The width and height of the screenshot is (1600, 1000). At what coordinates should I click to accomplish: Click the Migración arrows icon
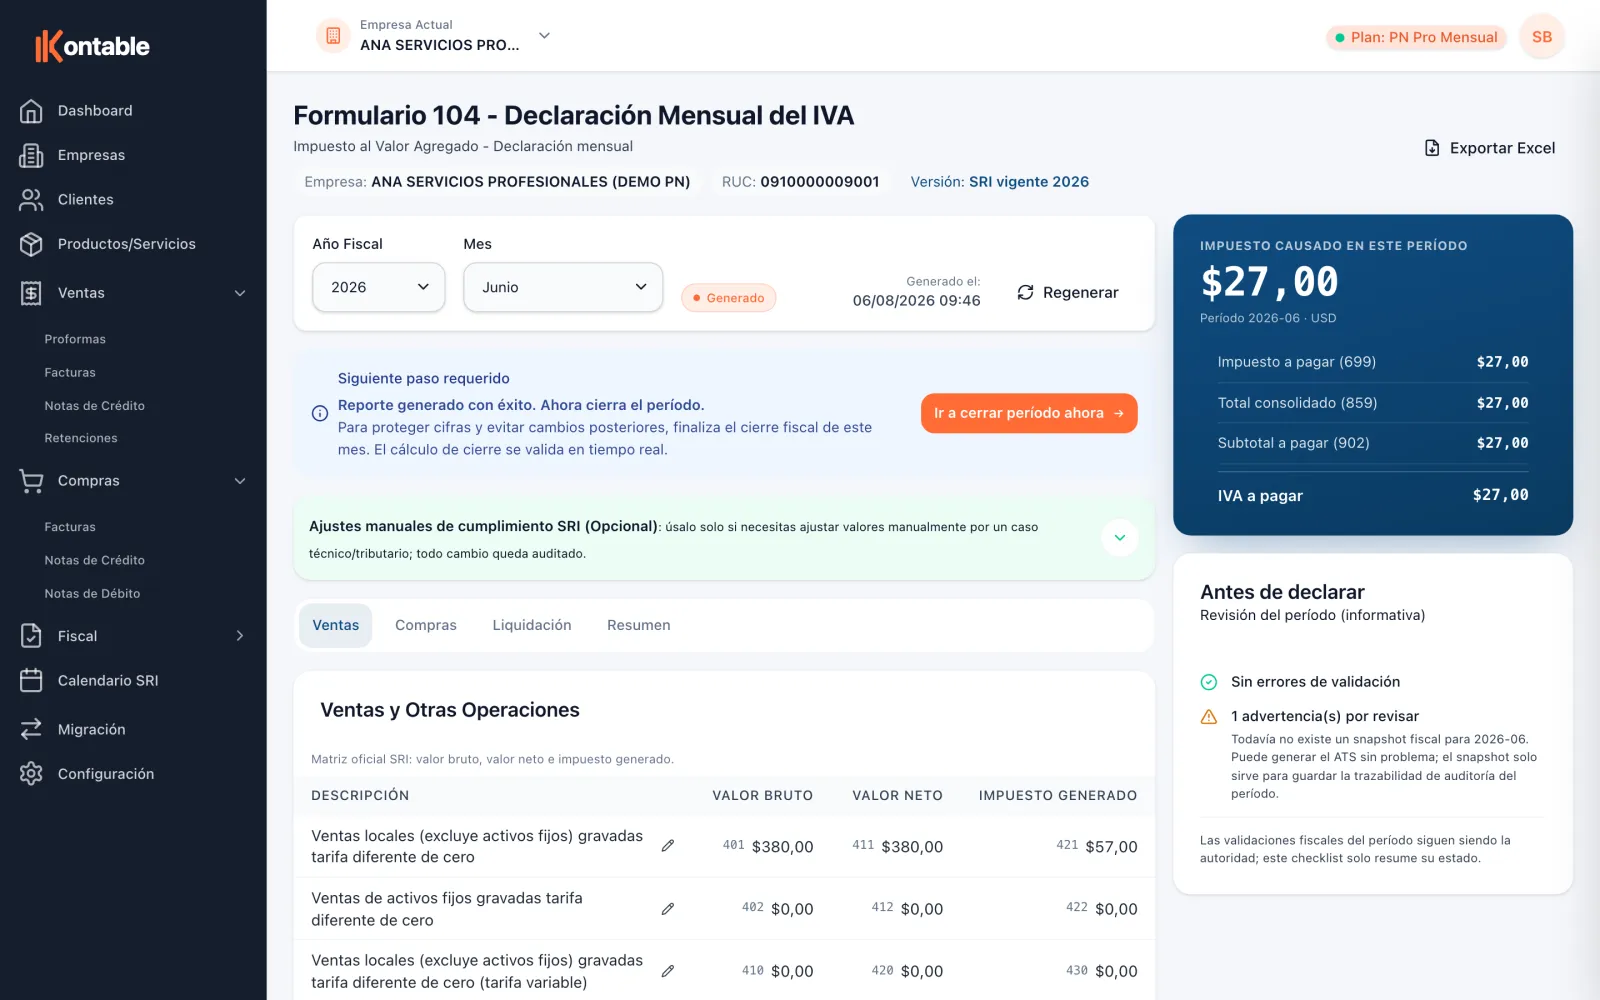coord(31,729)
